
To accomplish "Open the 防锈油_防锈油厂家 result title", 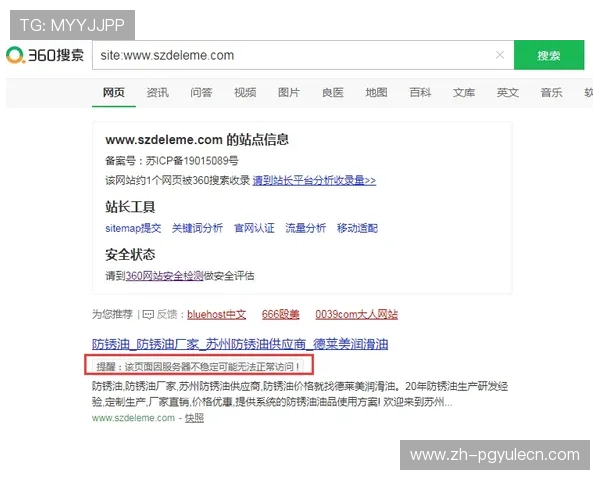I will 240,344.
